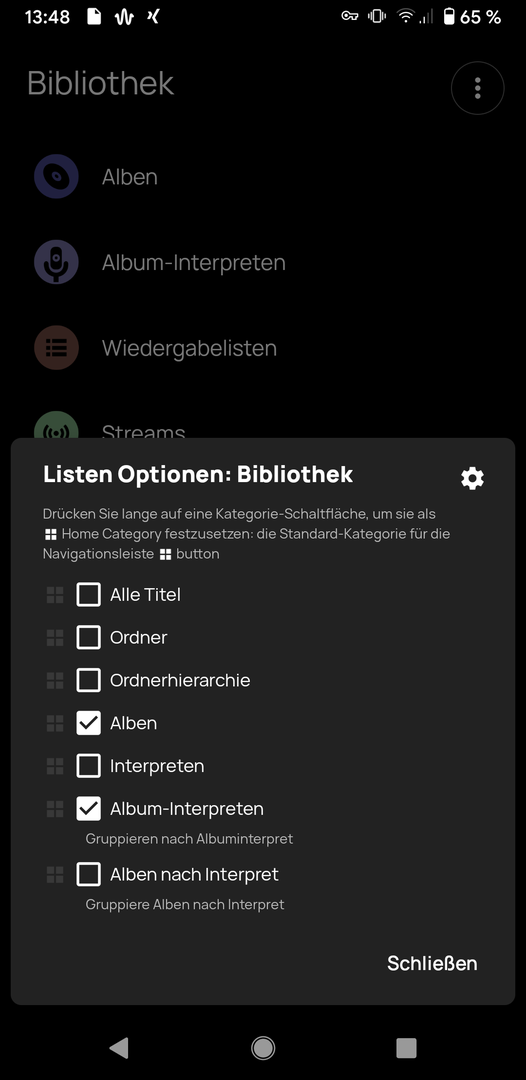
Task: Tap the grid handle icon beside Alben nach Interpret
Action: 55,875
